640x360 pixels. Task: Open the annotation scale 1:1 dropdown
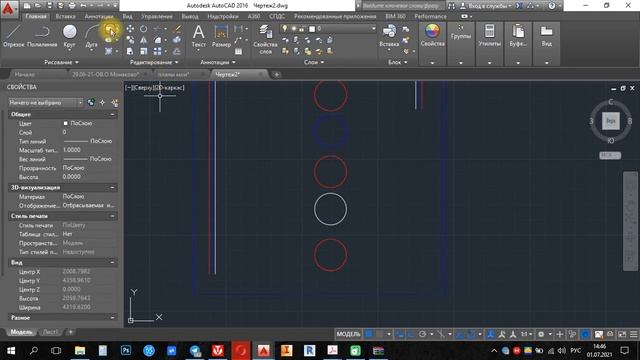point(526,334)
